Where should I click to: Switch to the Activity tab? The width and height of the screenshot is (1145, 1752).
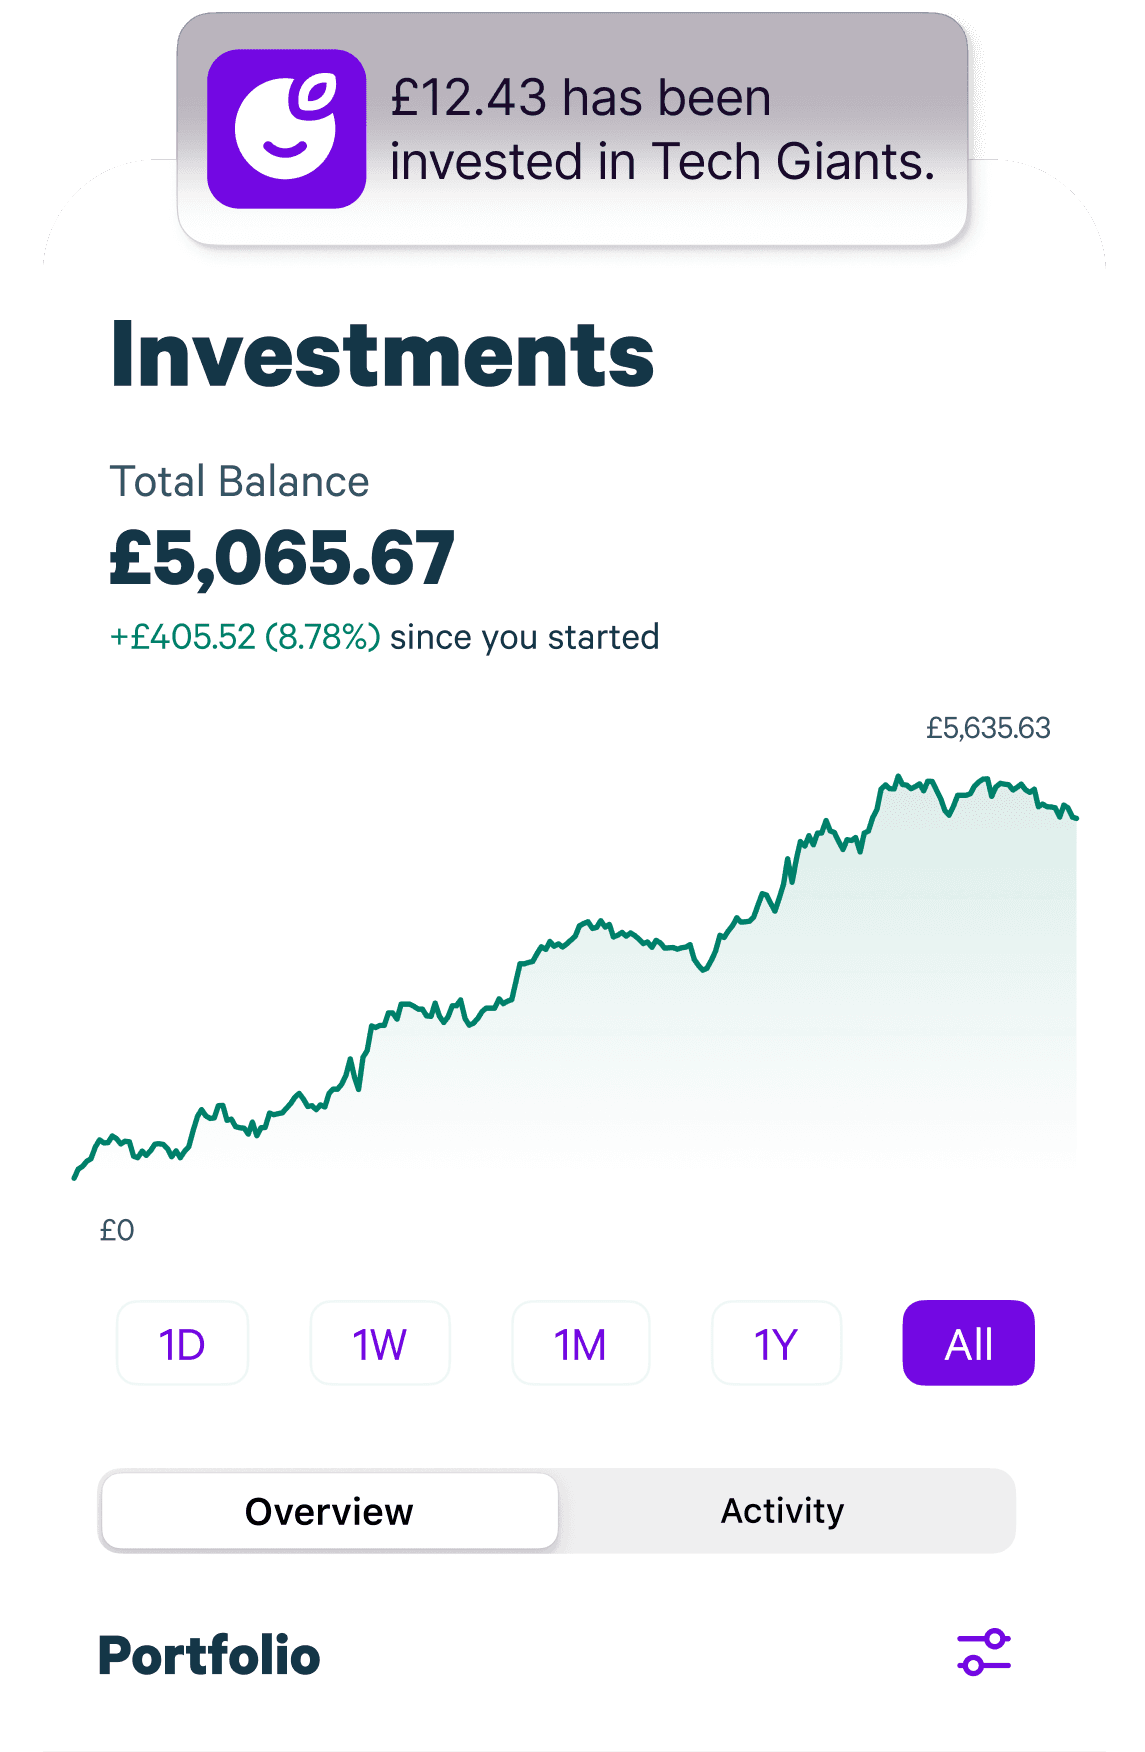coord(783,1511)
